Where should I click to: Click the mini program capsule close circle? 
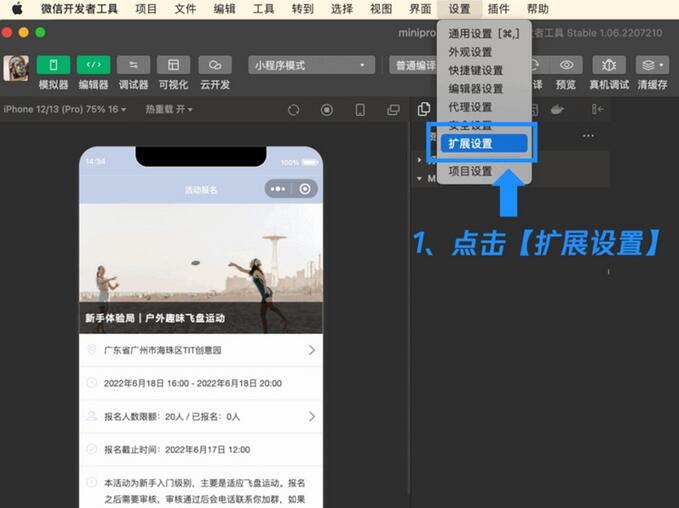305,189
